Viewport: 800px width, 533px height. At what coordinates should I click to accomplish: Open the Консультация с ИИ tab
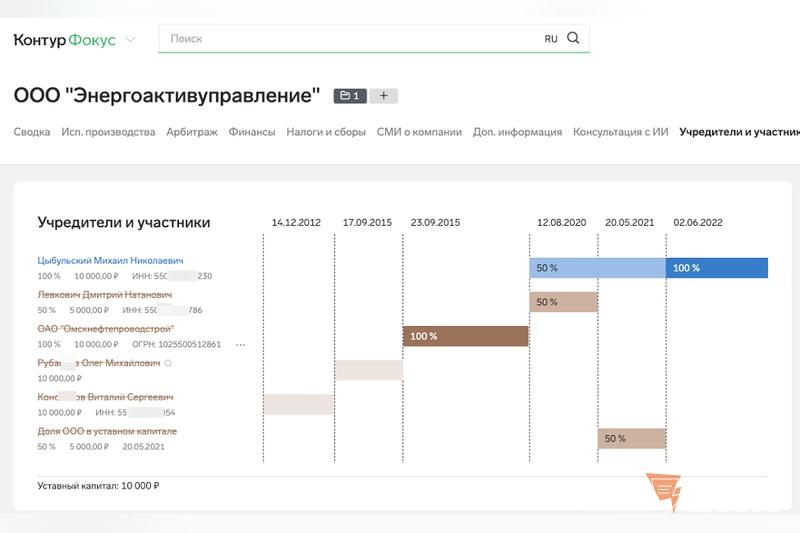tap(620, 132)
